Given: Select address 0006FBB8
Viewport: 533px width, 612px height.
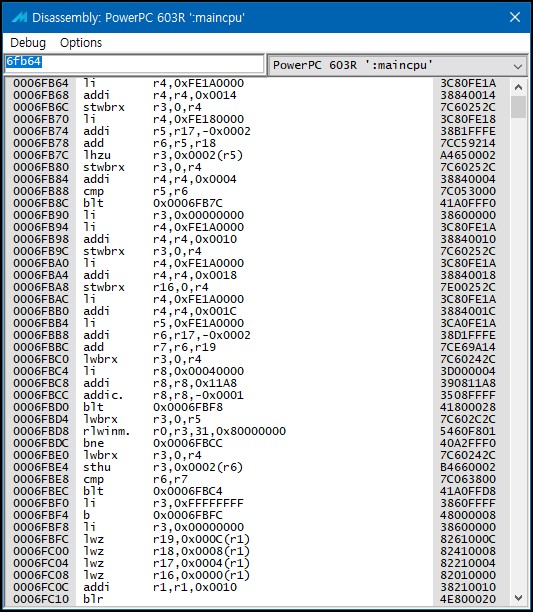Looking at the screenshot, I should pos(41,335).
